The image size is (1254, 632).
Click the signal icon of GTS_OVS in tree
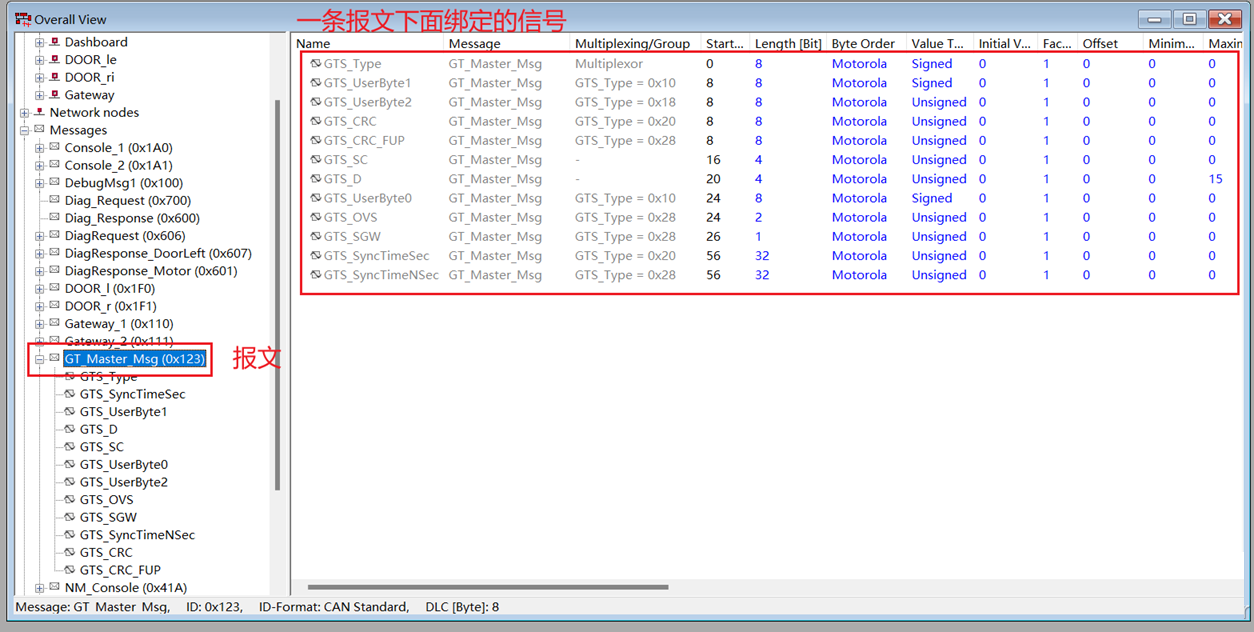pos(70,500)
